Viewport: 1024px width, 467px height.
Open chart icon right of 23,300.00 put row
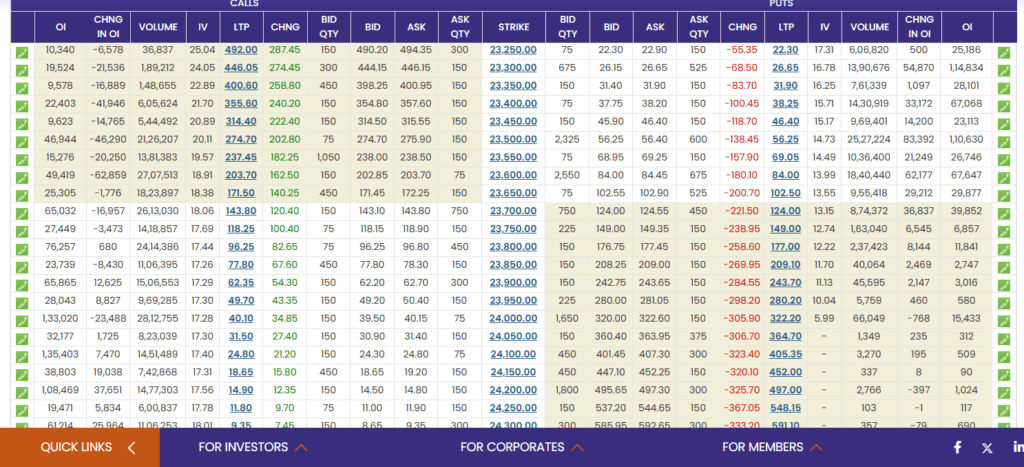(1004, 70)
